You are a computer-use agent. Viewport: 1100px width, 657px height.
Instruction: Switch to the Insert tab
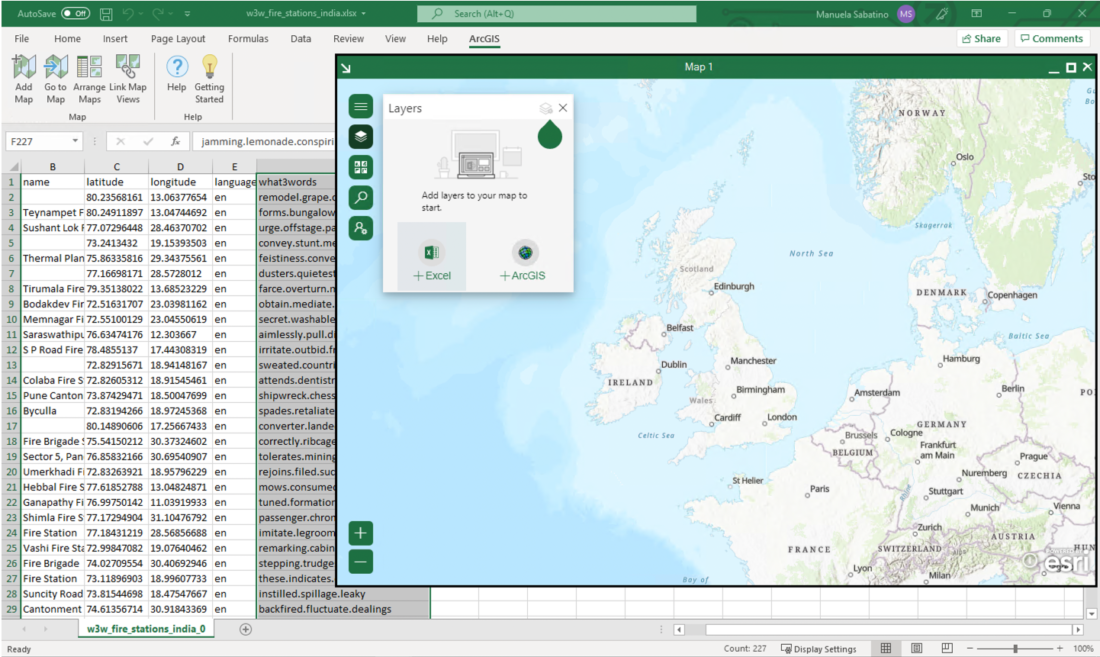coord(115,39)
